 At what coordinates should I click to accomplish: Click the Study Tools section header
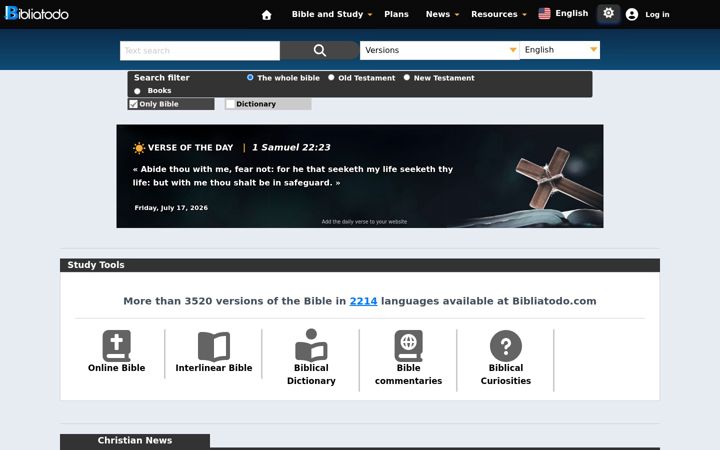pos(360,265)
